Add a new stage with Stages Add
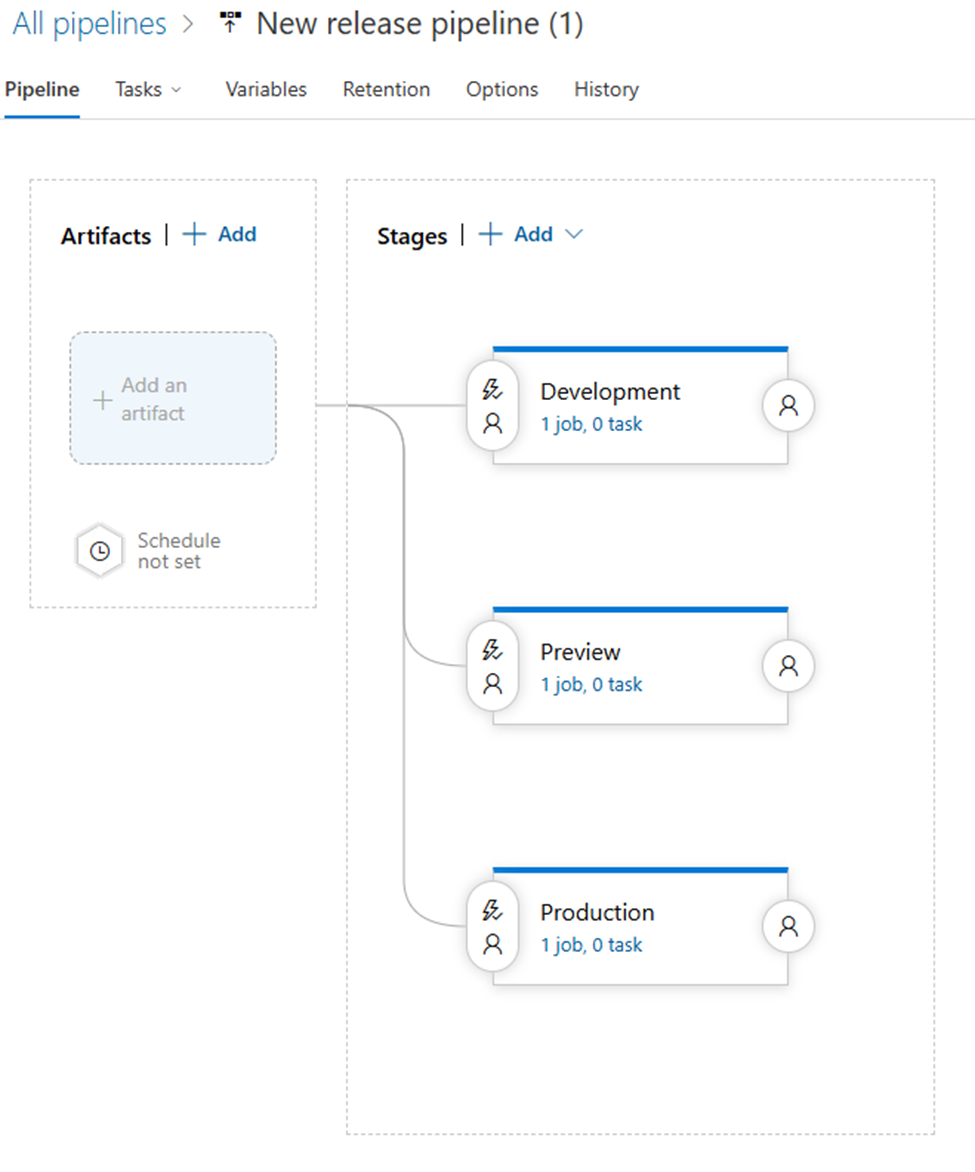The height and width of the screenshot is (1172, 975). (x=517, y=234)
